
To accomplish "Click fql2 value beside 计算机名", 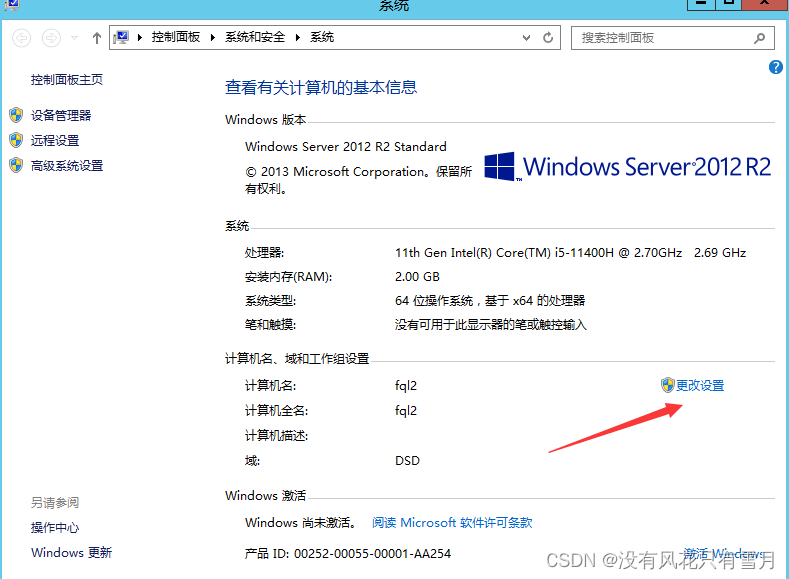I will tap(406, 386).
